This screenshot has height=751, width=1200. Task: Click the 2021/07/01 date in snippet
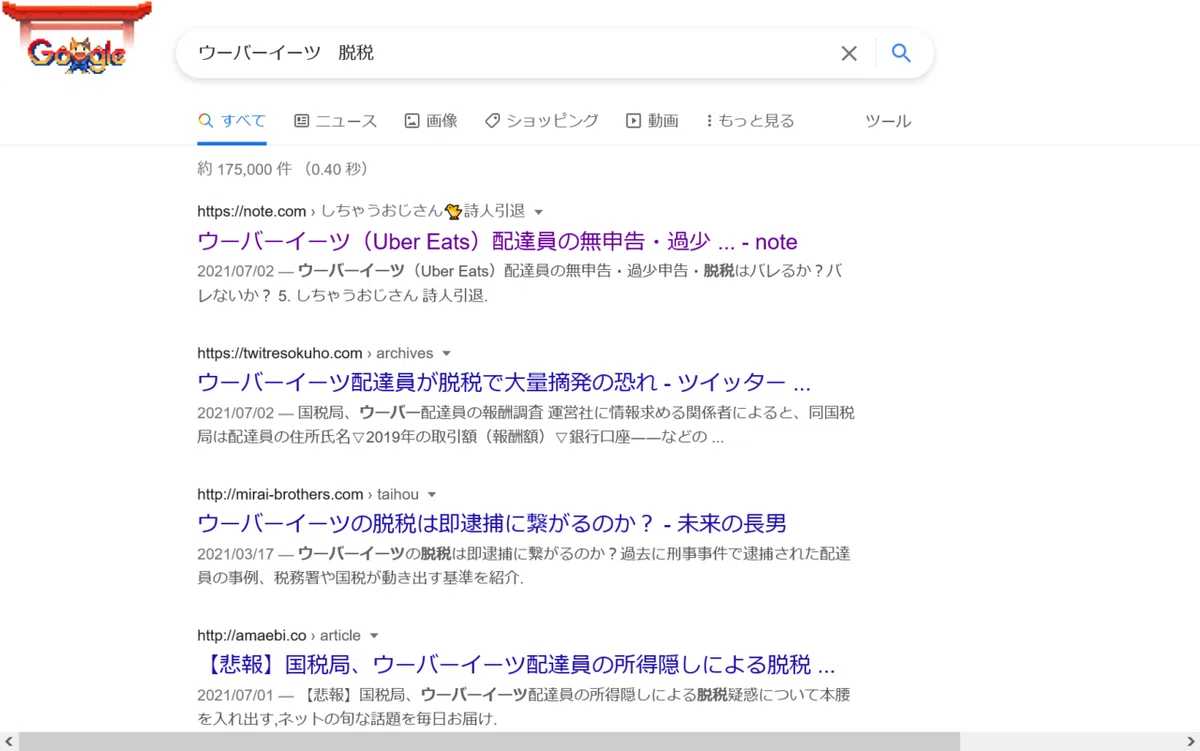coord(236,694)
